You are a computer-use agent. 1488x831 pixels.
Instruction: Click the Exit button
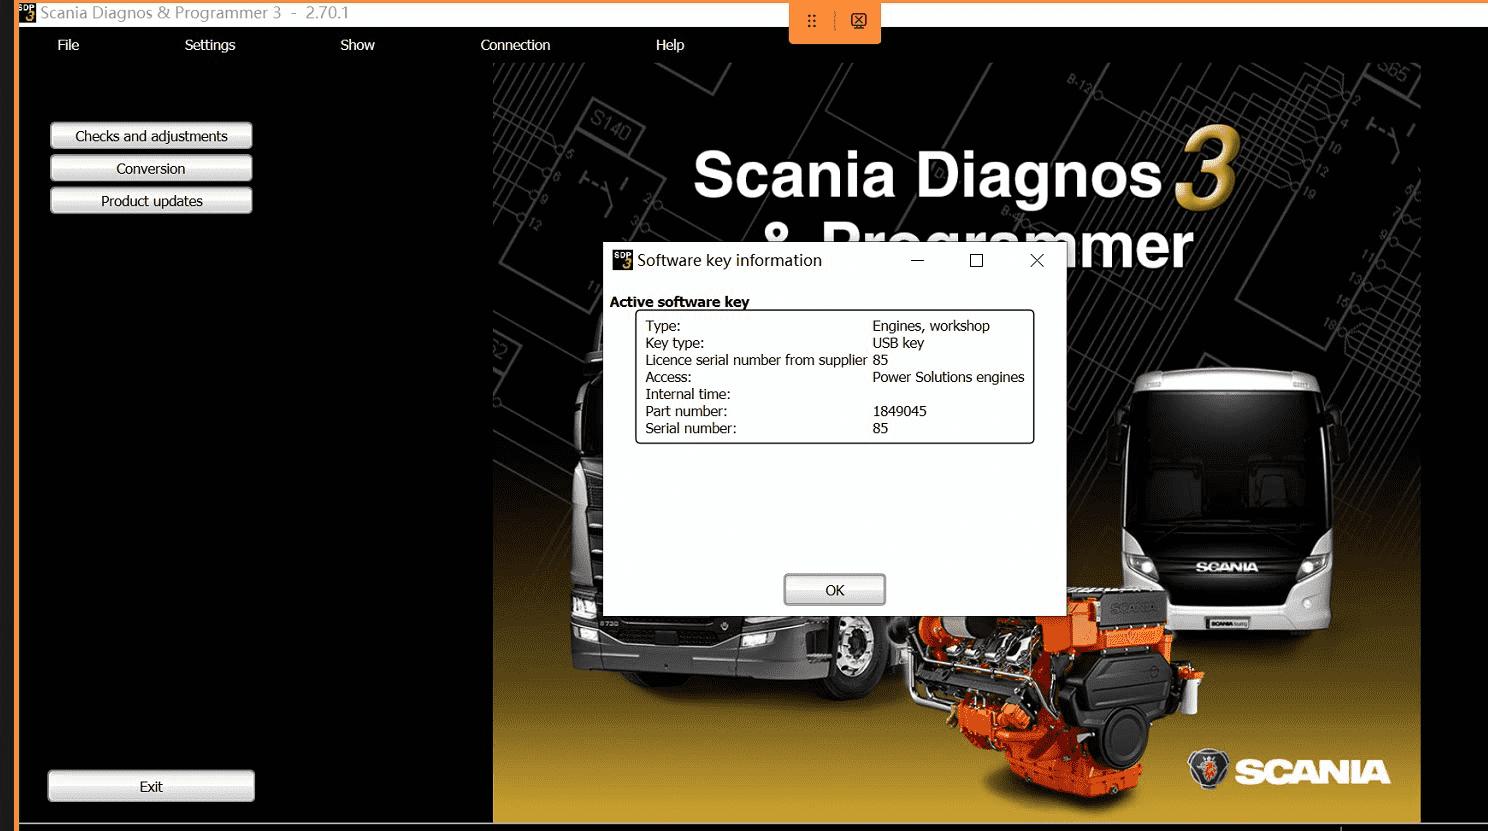pyautogui.click(x=151, y=786)
